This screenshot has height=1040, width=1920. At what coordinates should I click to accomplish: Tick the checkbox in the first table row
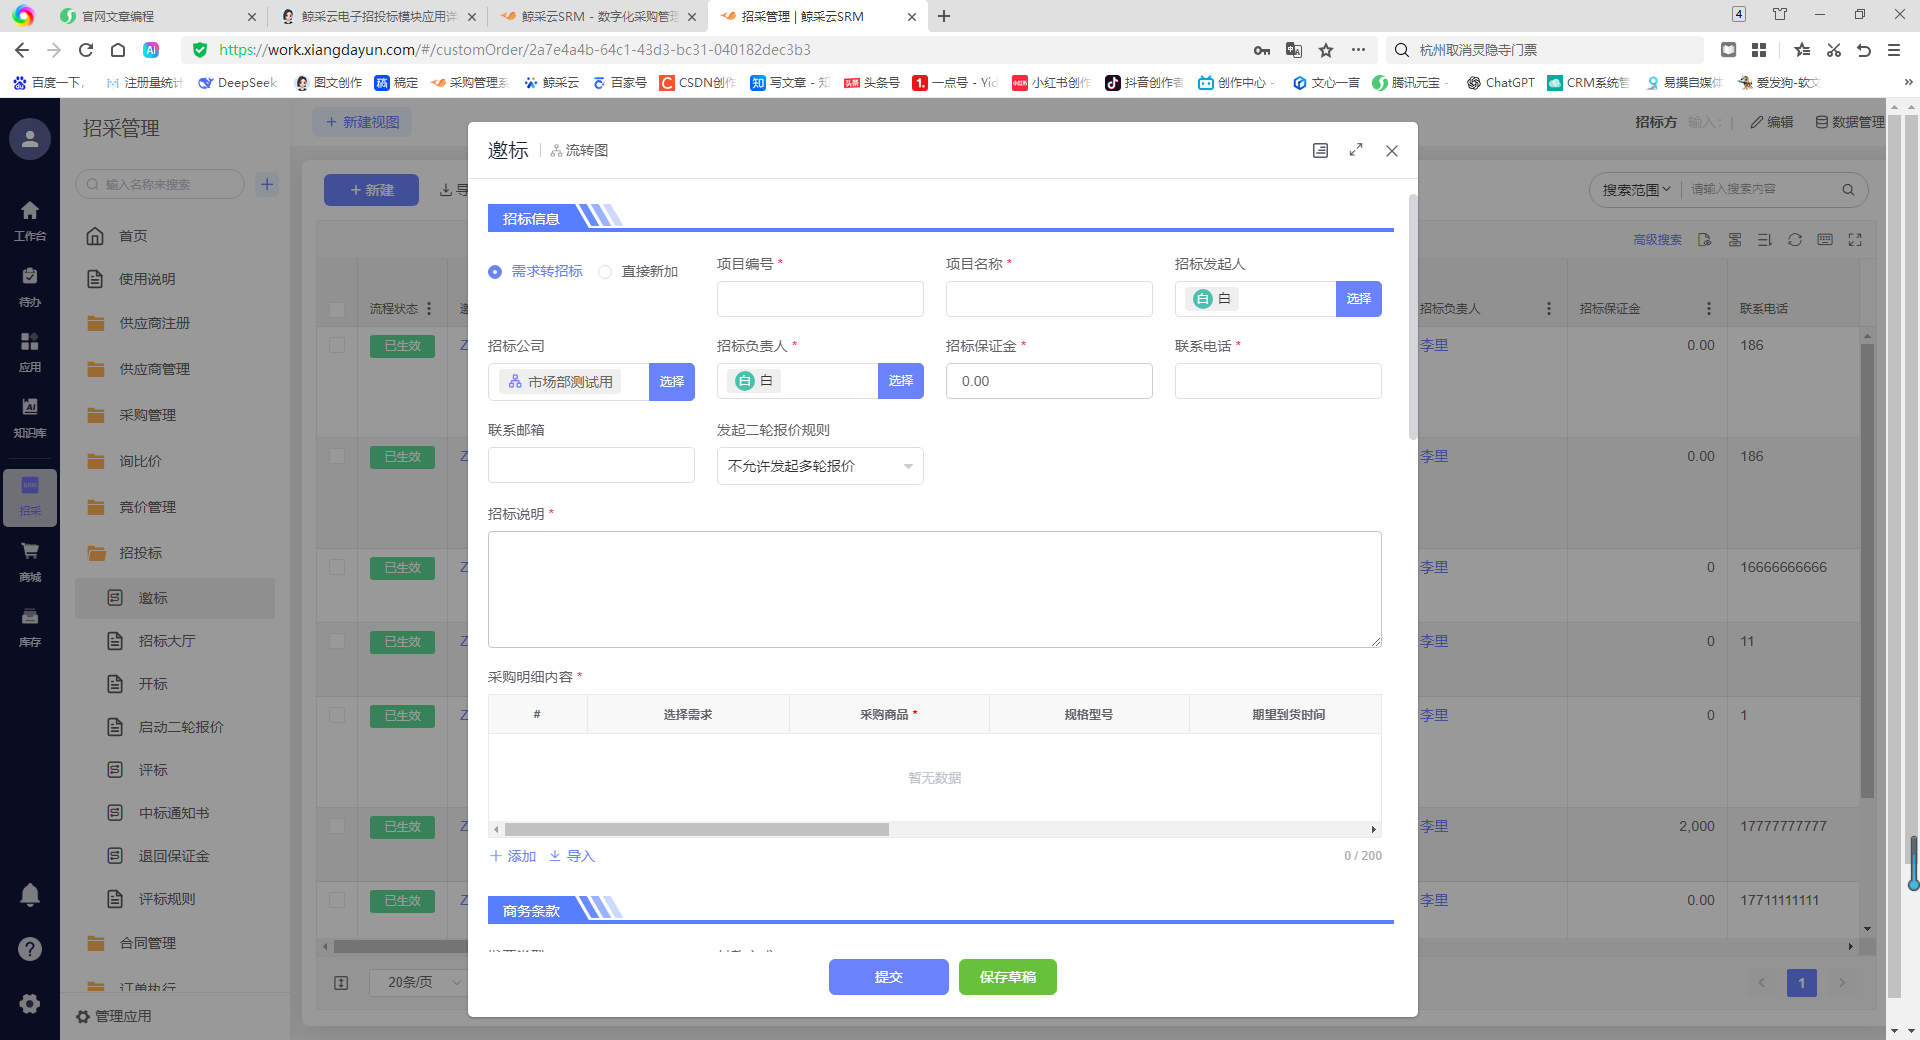pyautogui.click(x=337, y=345)
